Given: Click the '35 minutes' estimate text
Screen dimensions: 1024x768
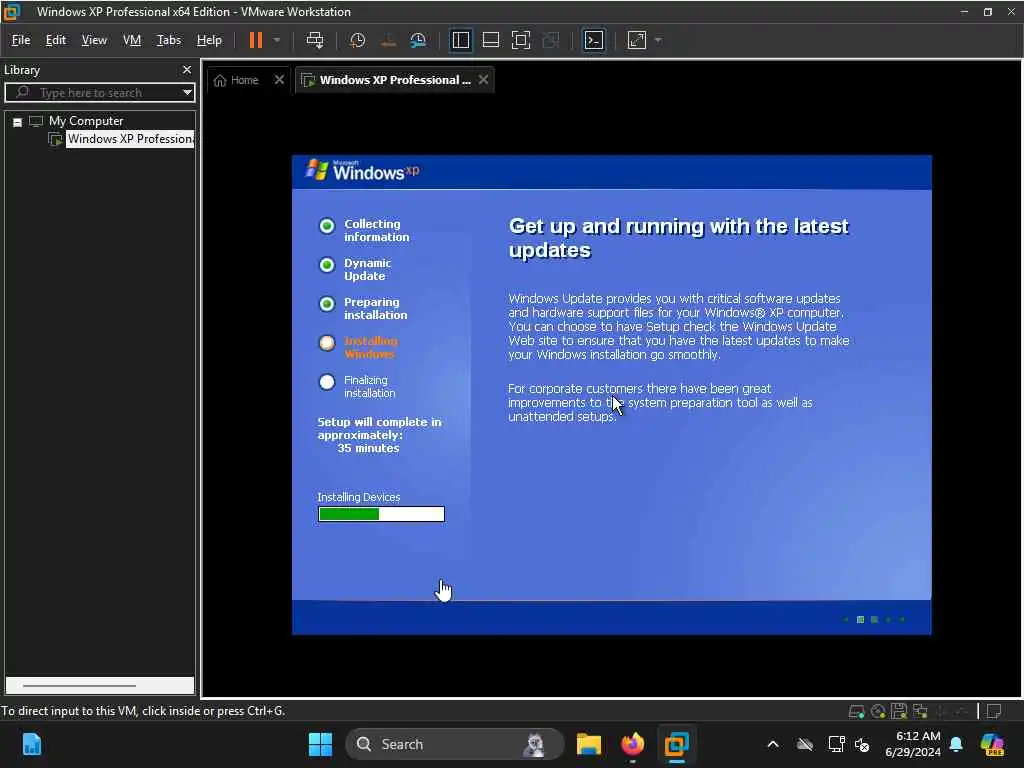Looking at the screenshot, I should coord(368,448).
